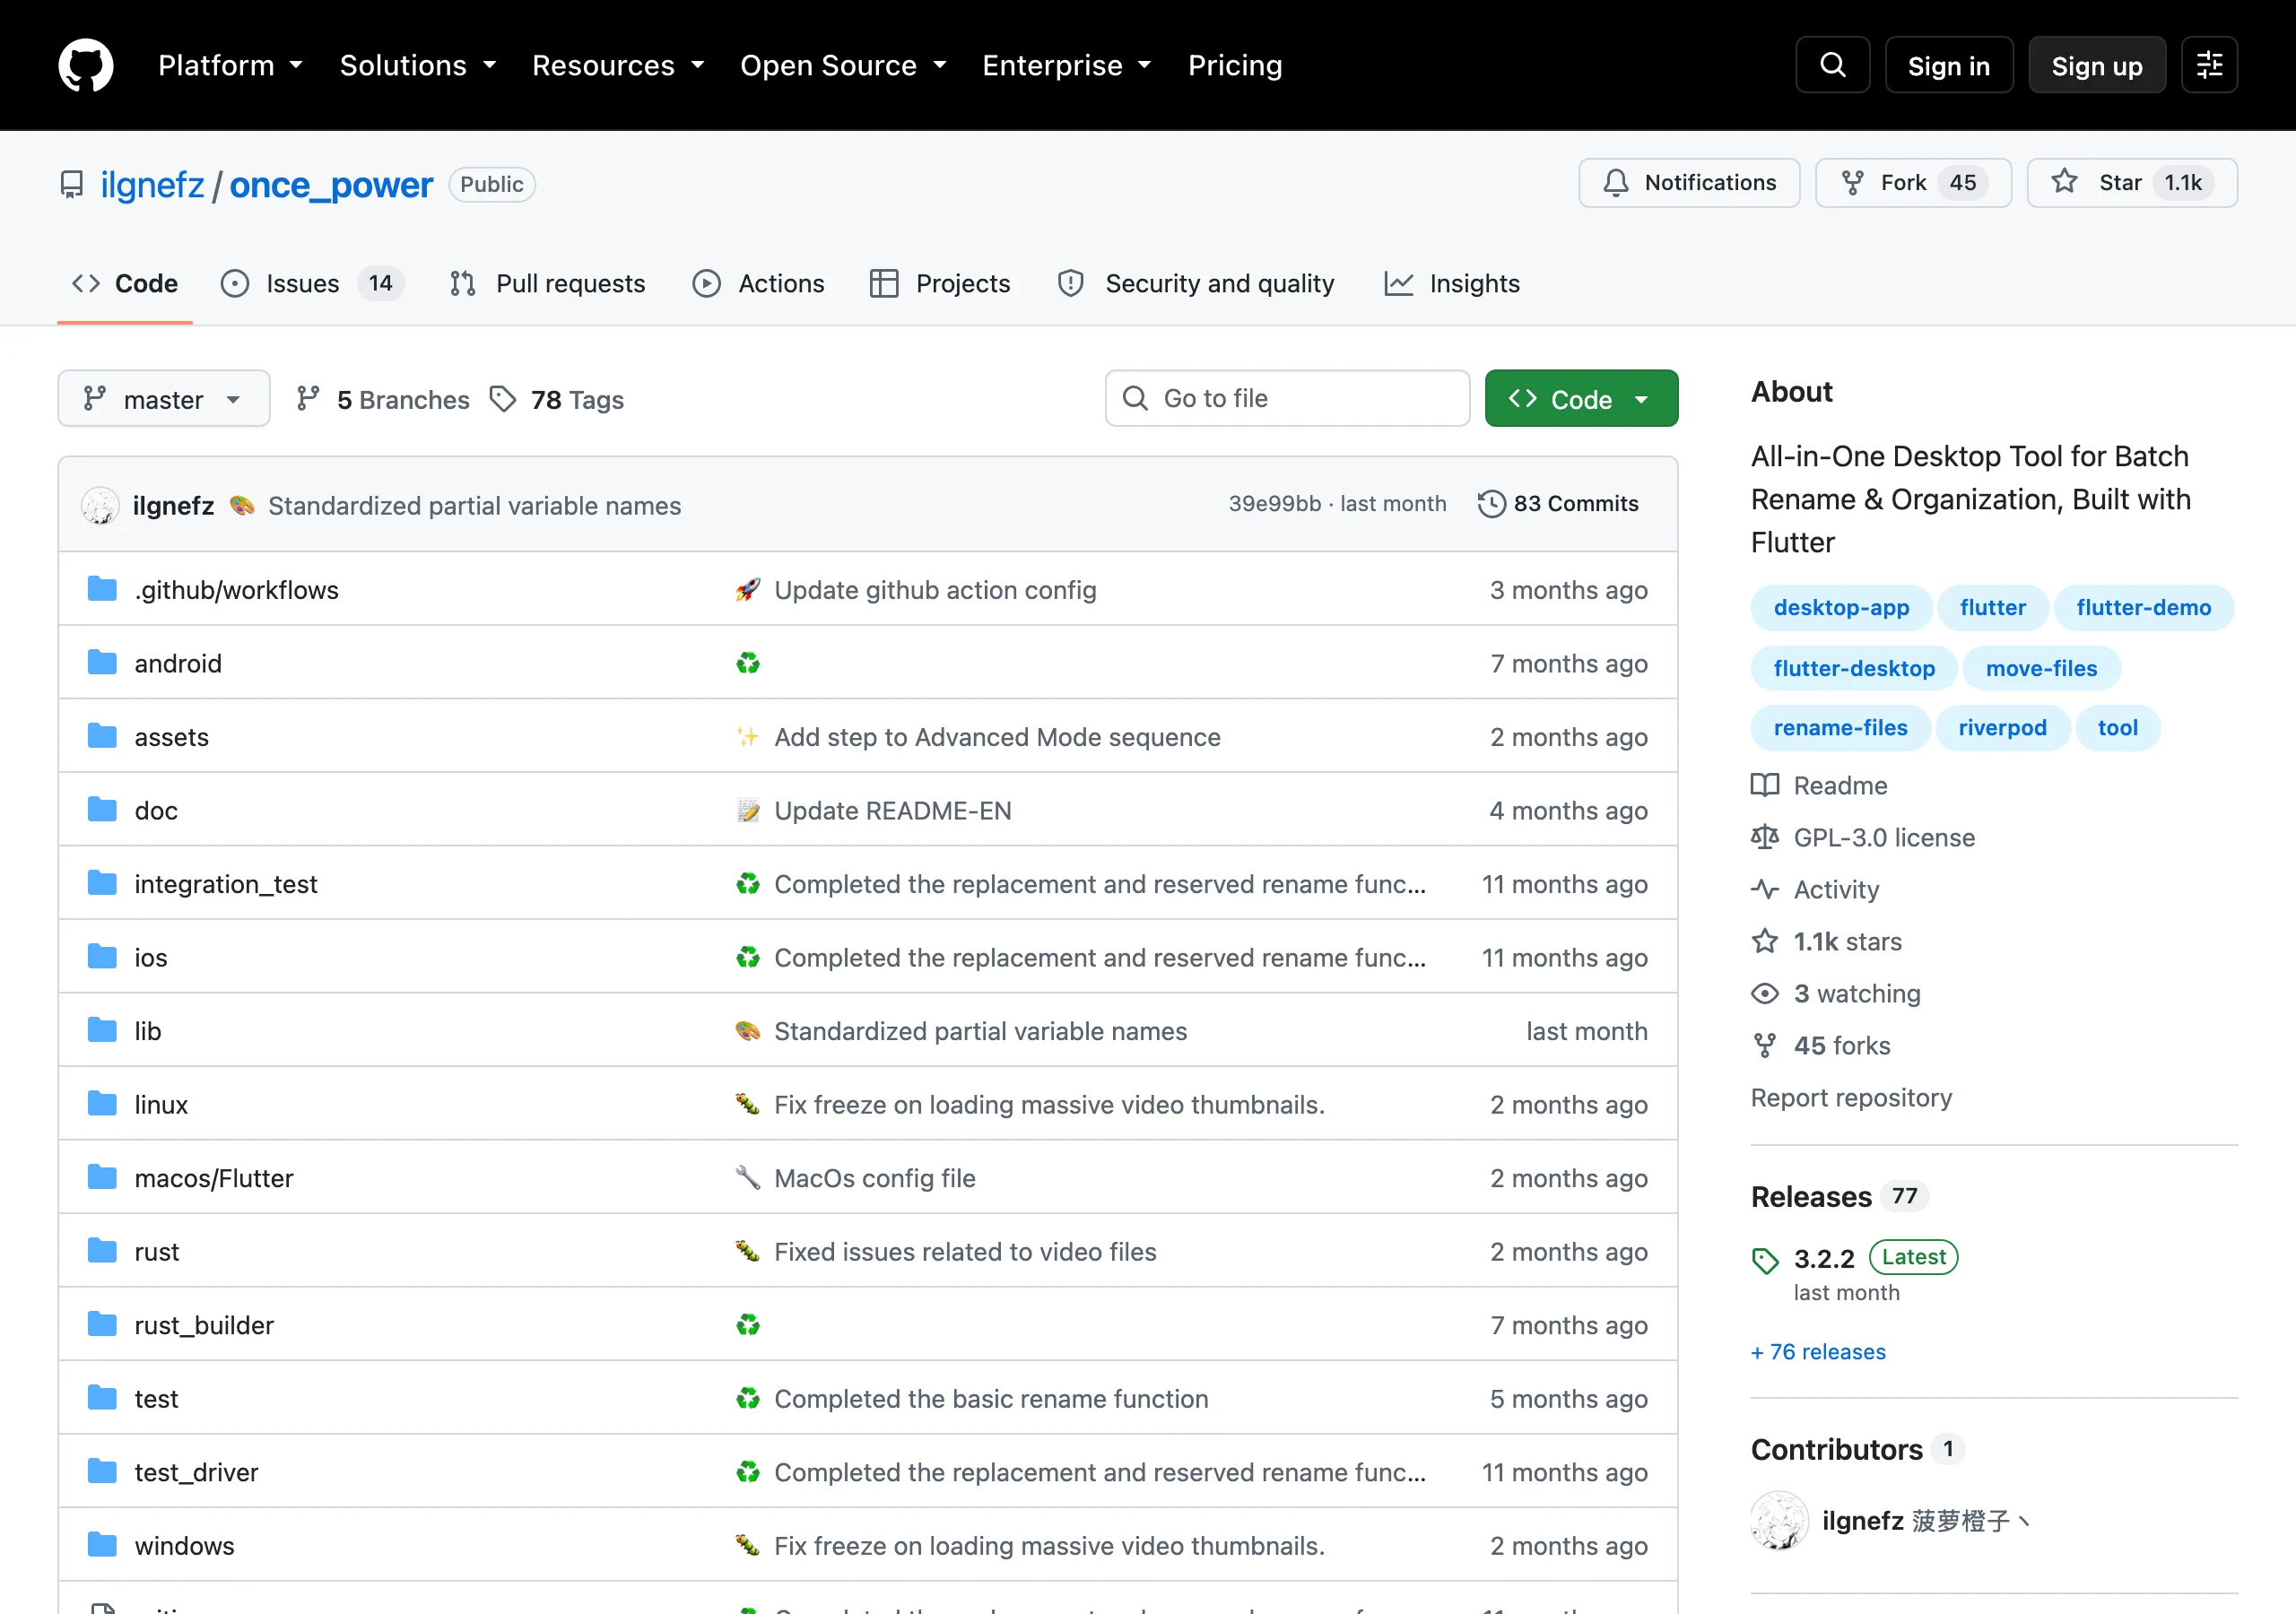Click the pulse icon next to Activity
Viewport: 2296px width, 1614px height.
(x=1765, y=889)
